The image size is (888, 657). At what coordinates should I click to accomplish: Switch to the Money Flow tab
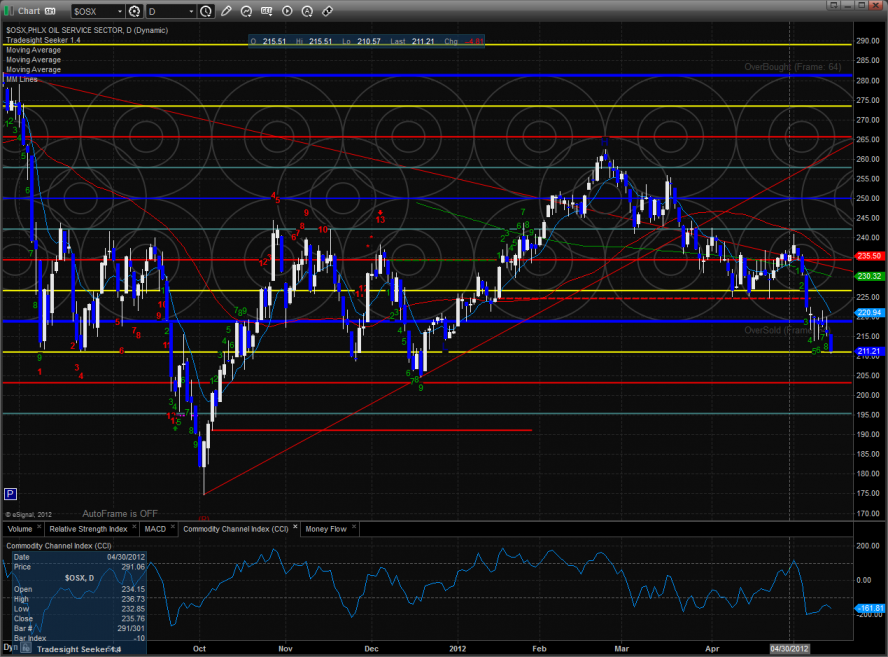coord(325,528)
